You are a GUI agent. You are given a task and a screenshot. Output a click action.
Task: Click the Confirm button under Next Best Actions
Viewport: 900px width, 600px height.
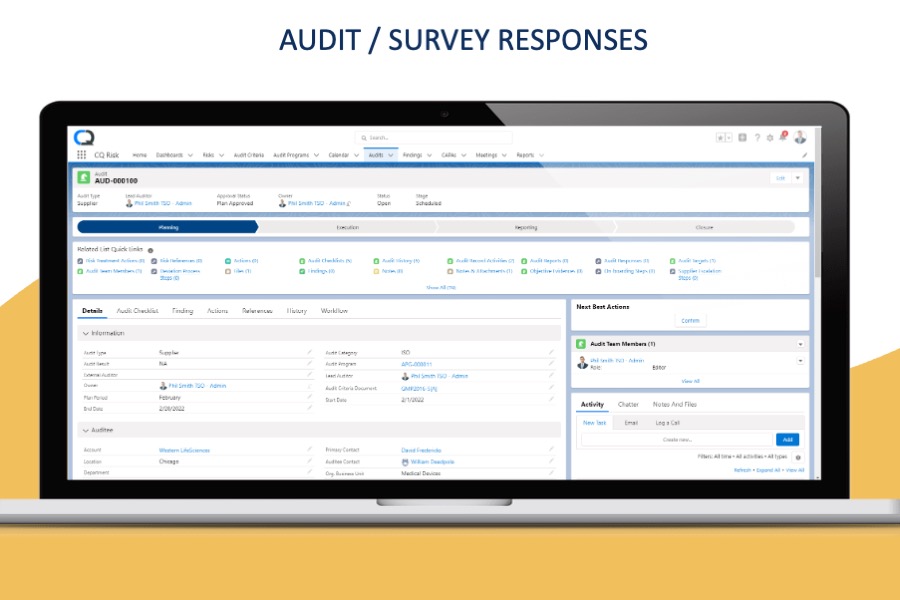coord(690,320)
